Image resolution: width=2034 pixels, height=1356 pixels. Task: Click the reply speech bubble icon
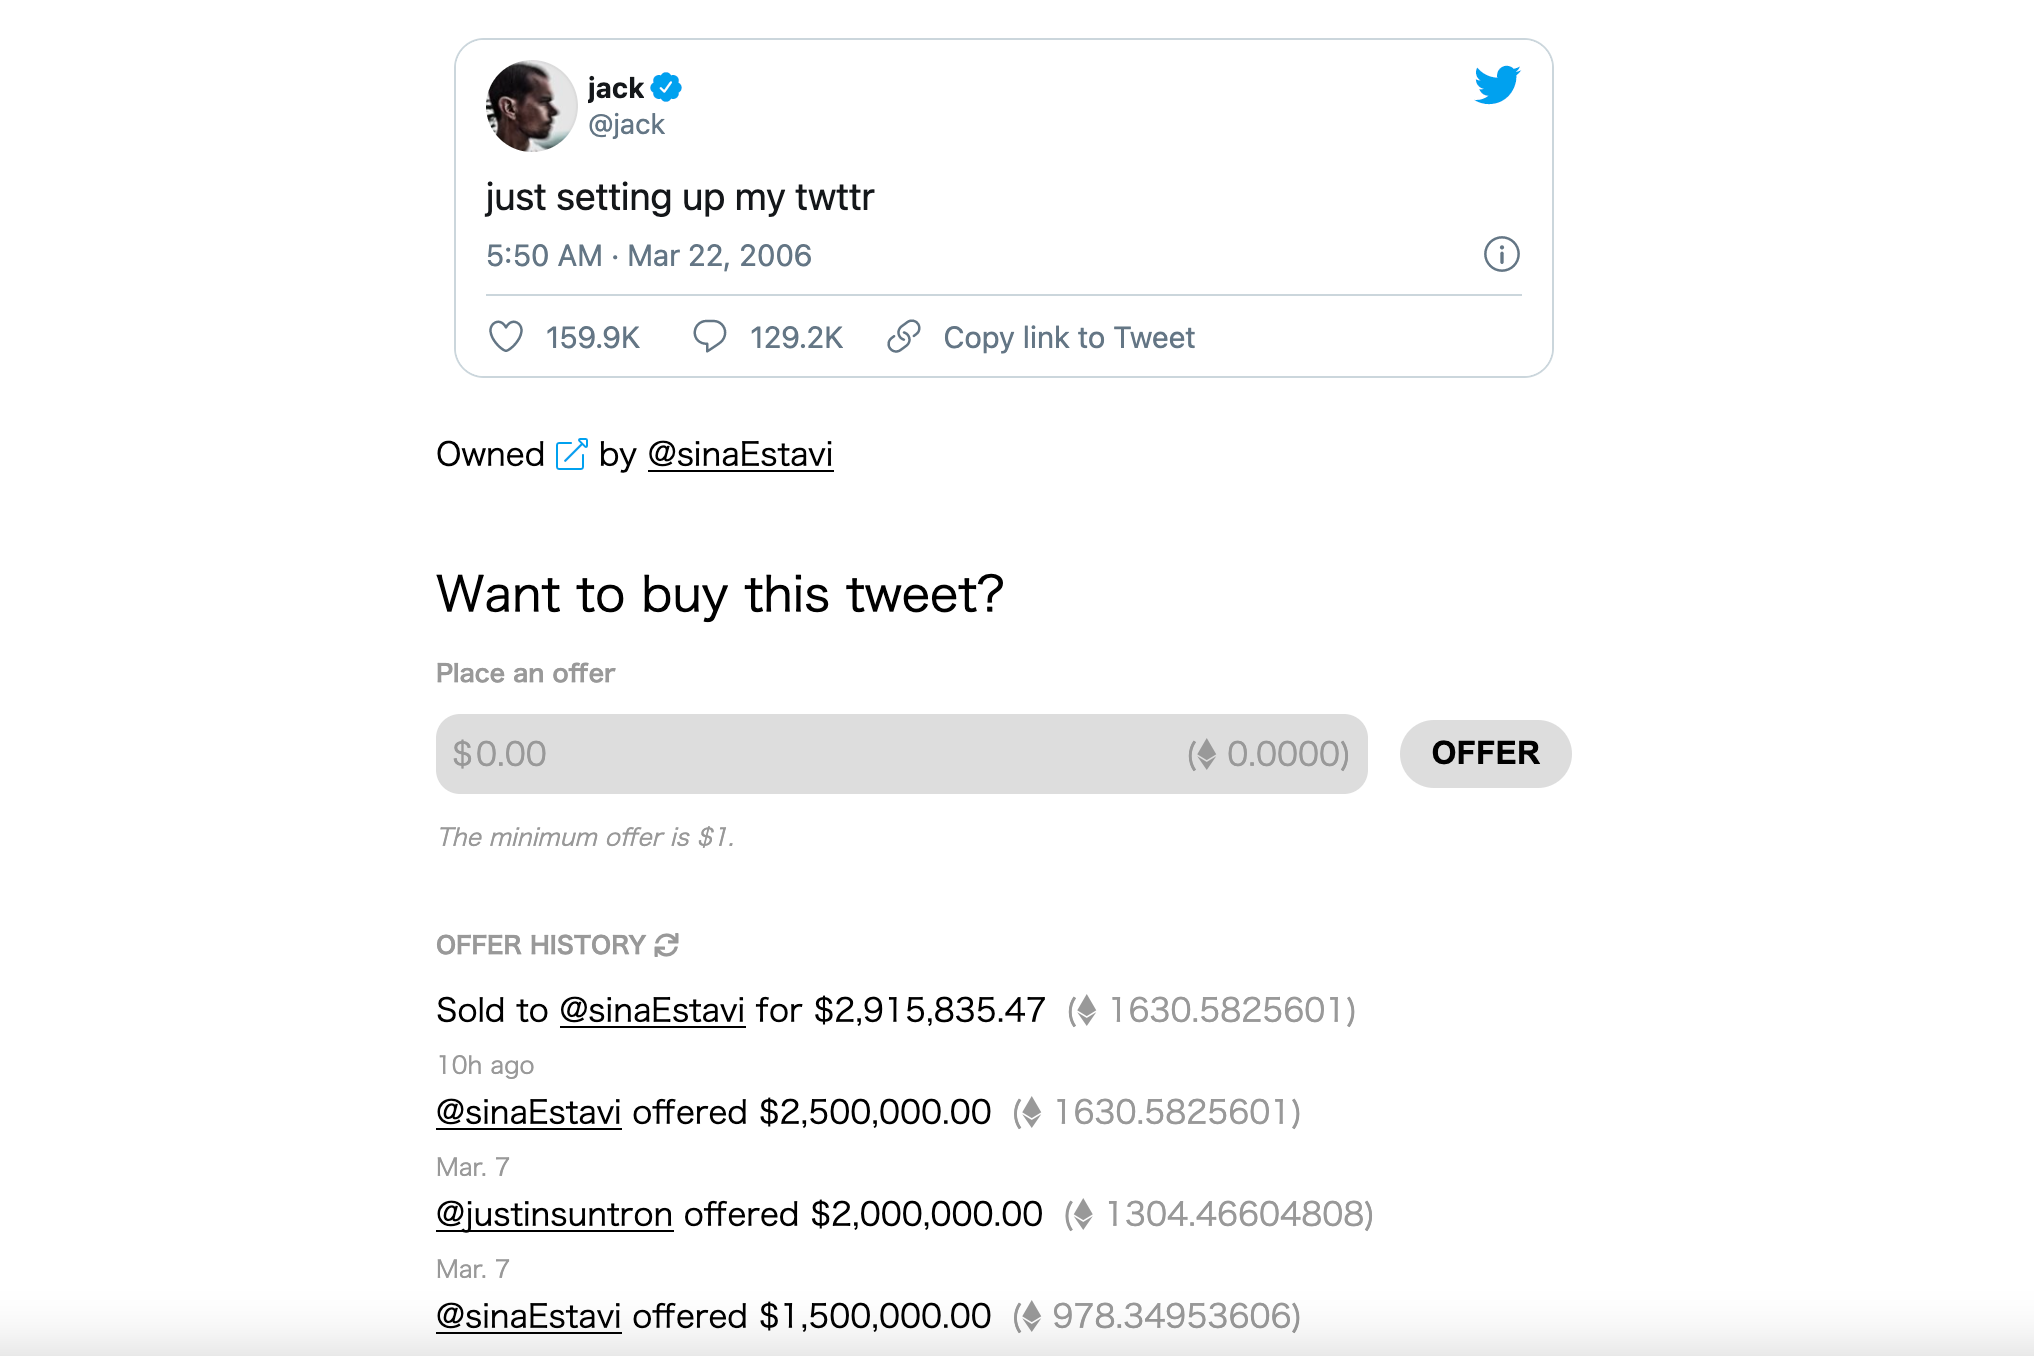coord(709,337)
